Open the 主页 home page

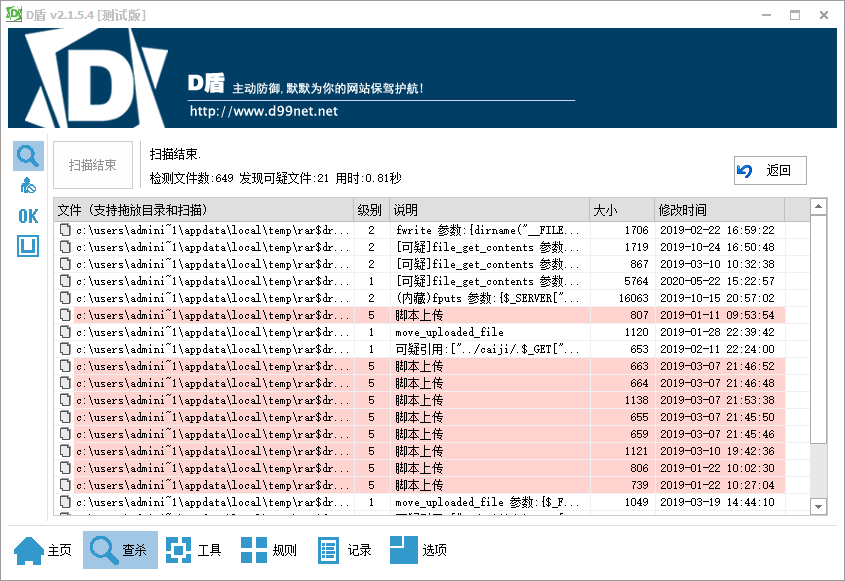coord(40,549)
